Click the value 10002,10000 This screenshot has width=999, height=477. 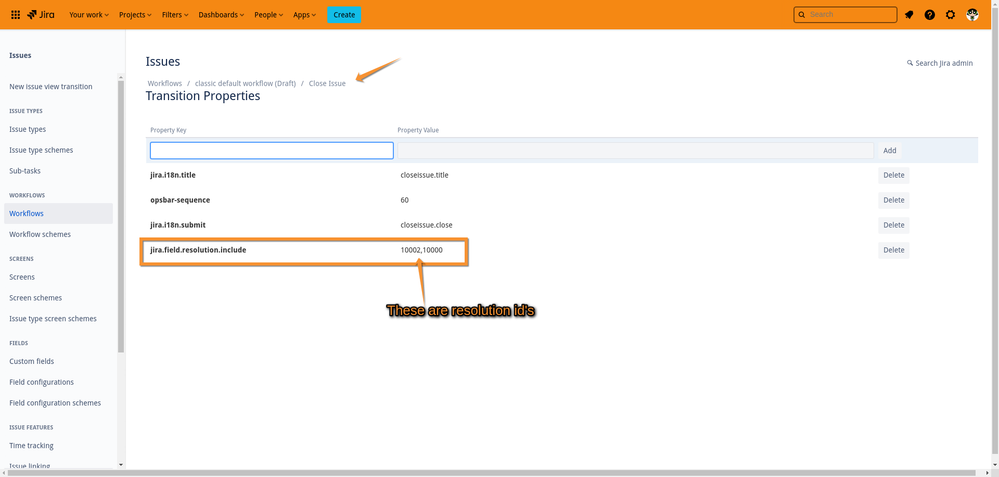[422, 250]
